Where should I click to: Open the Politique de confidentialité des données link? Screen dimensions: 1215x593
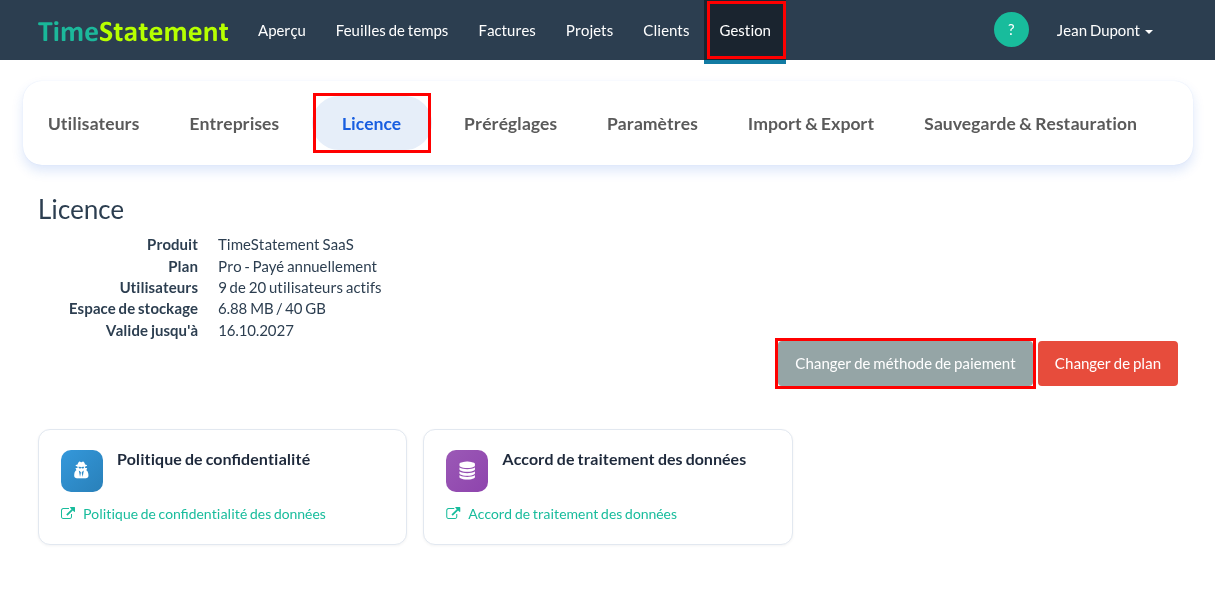[204, 514]
